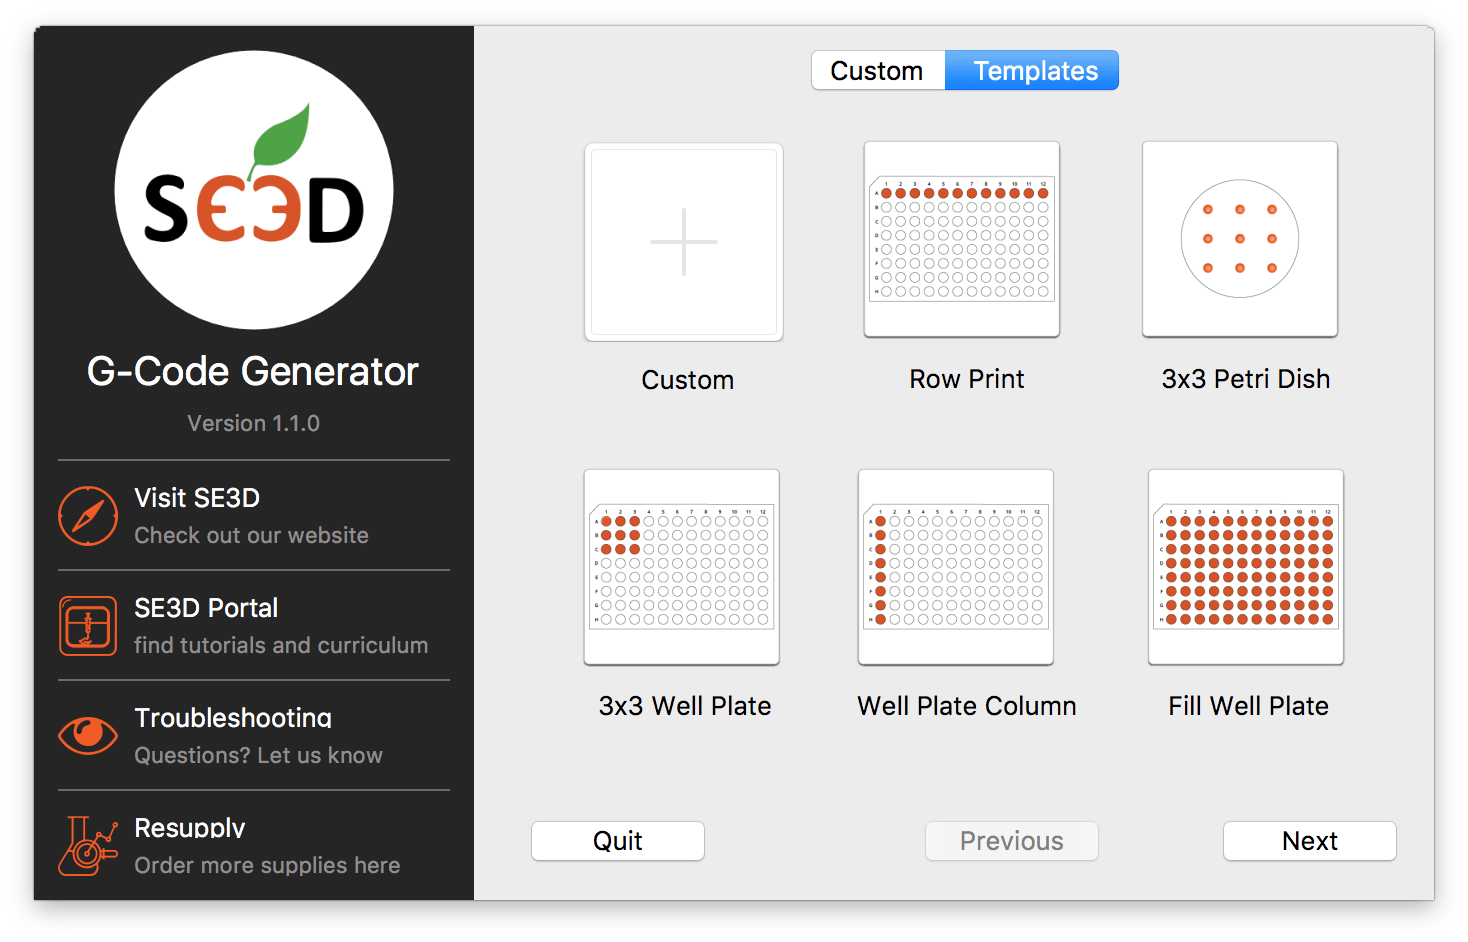Click the Previous button

tap(1011, 841)
